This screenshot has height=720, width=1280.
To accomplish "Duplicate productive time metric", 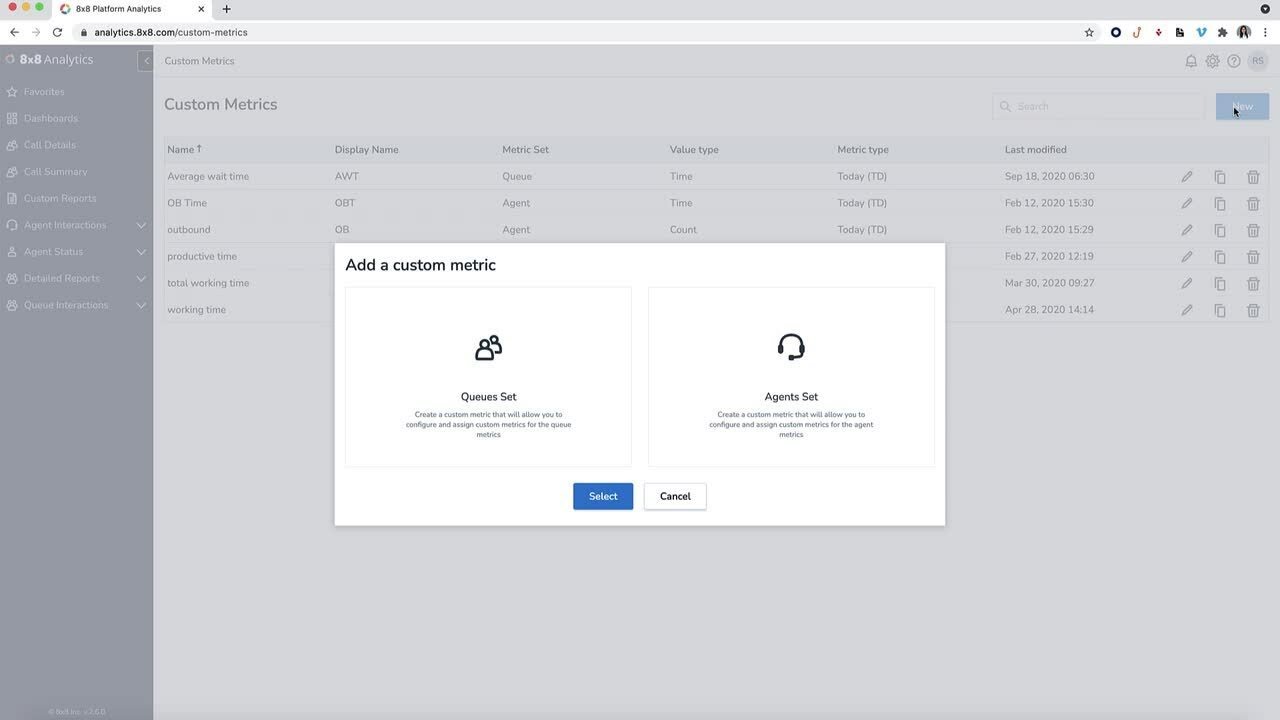I will tap(1220, 257).
